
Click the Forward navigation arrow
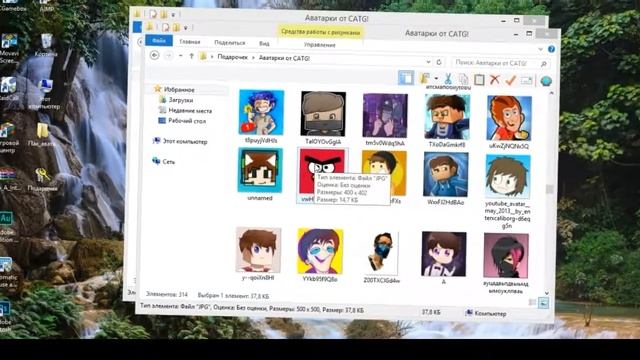[169, 56]
